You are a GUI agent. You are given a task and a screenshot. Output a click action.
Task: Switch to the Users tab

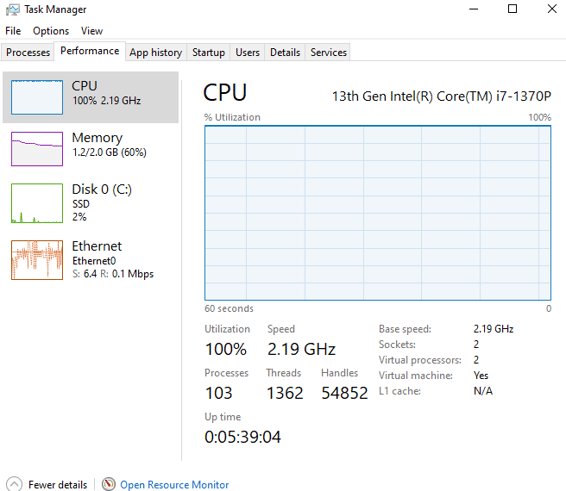pos(247,52)
